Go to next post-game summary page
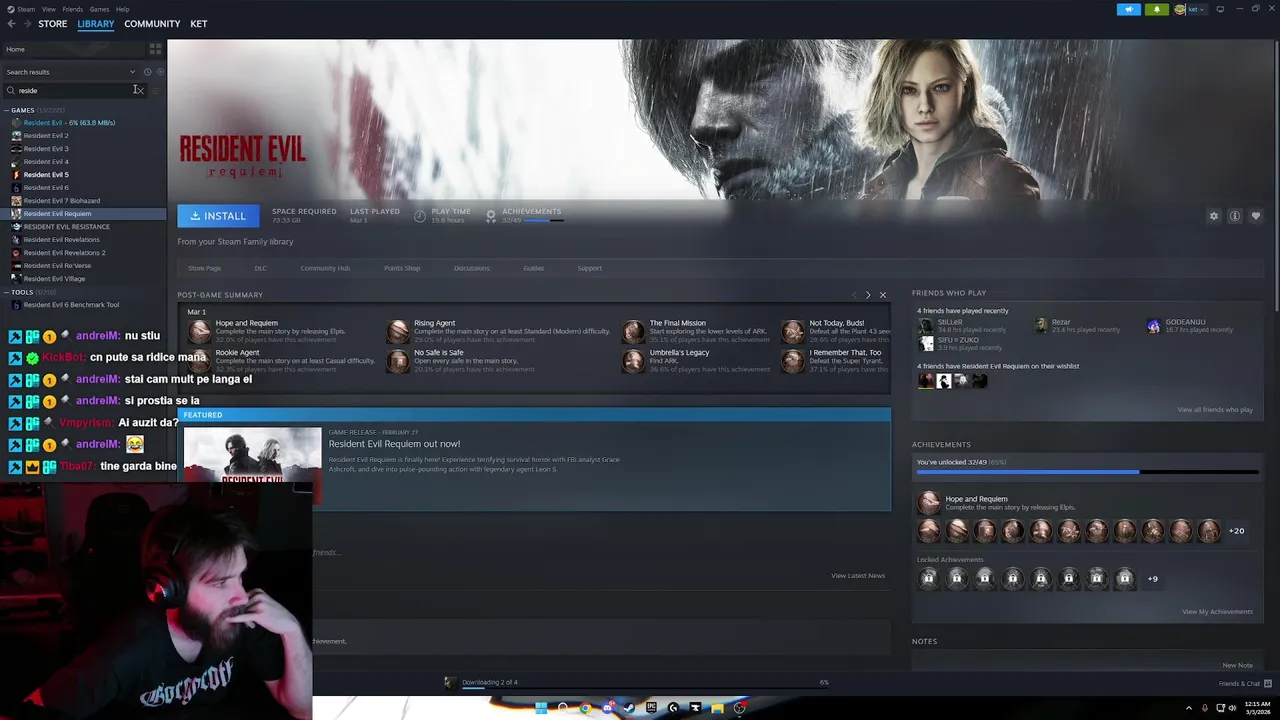 [x=868, y=295]
